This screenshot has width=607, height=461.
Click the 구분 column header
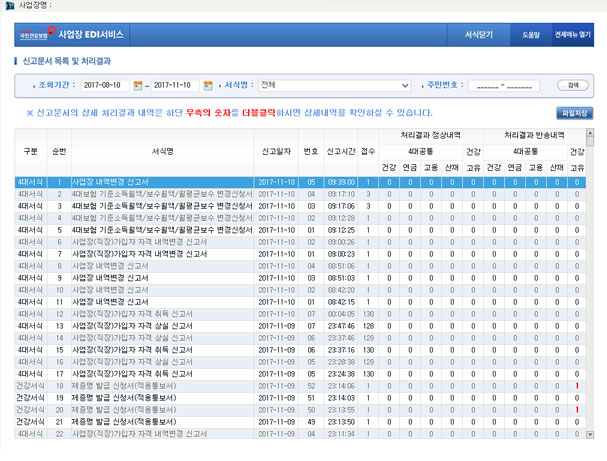31,152
